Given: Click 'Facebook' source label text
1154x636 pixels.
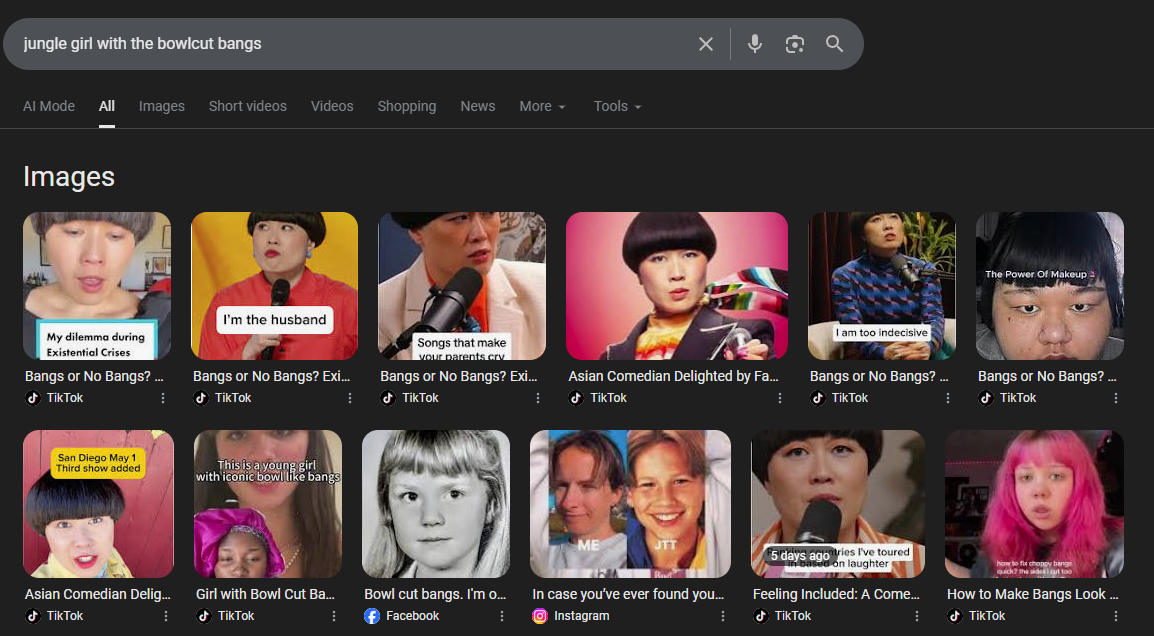Looking at the screenshot, I should (x=412, y=616).
